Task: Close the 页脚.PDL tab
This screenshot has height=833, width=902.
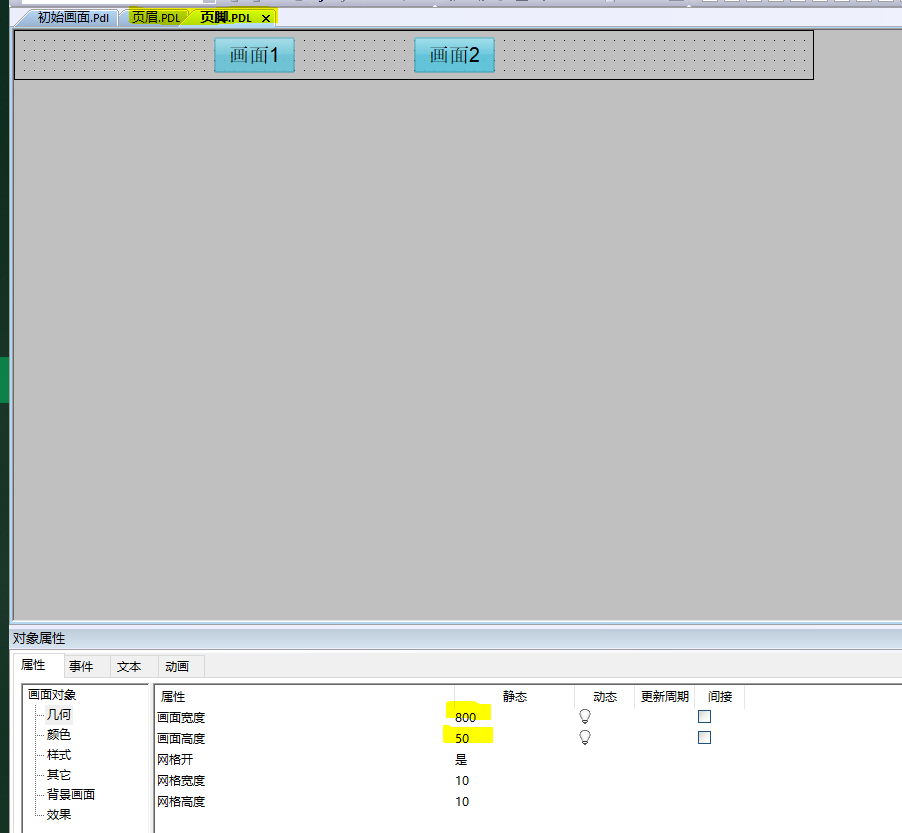Action: tap(266, 18)
